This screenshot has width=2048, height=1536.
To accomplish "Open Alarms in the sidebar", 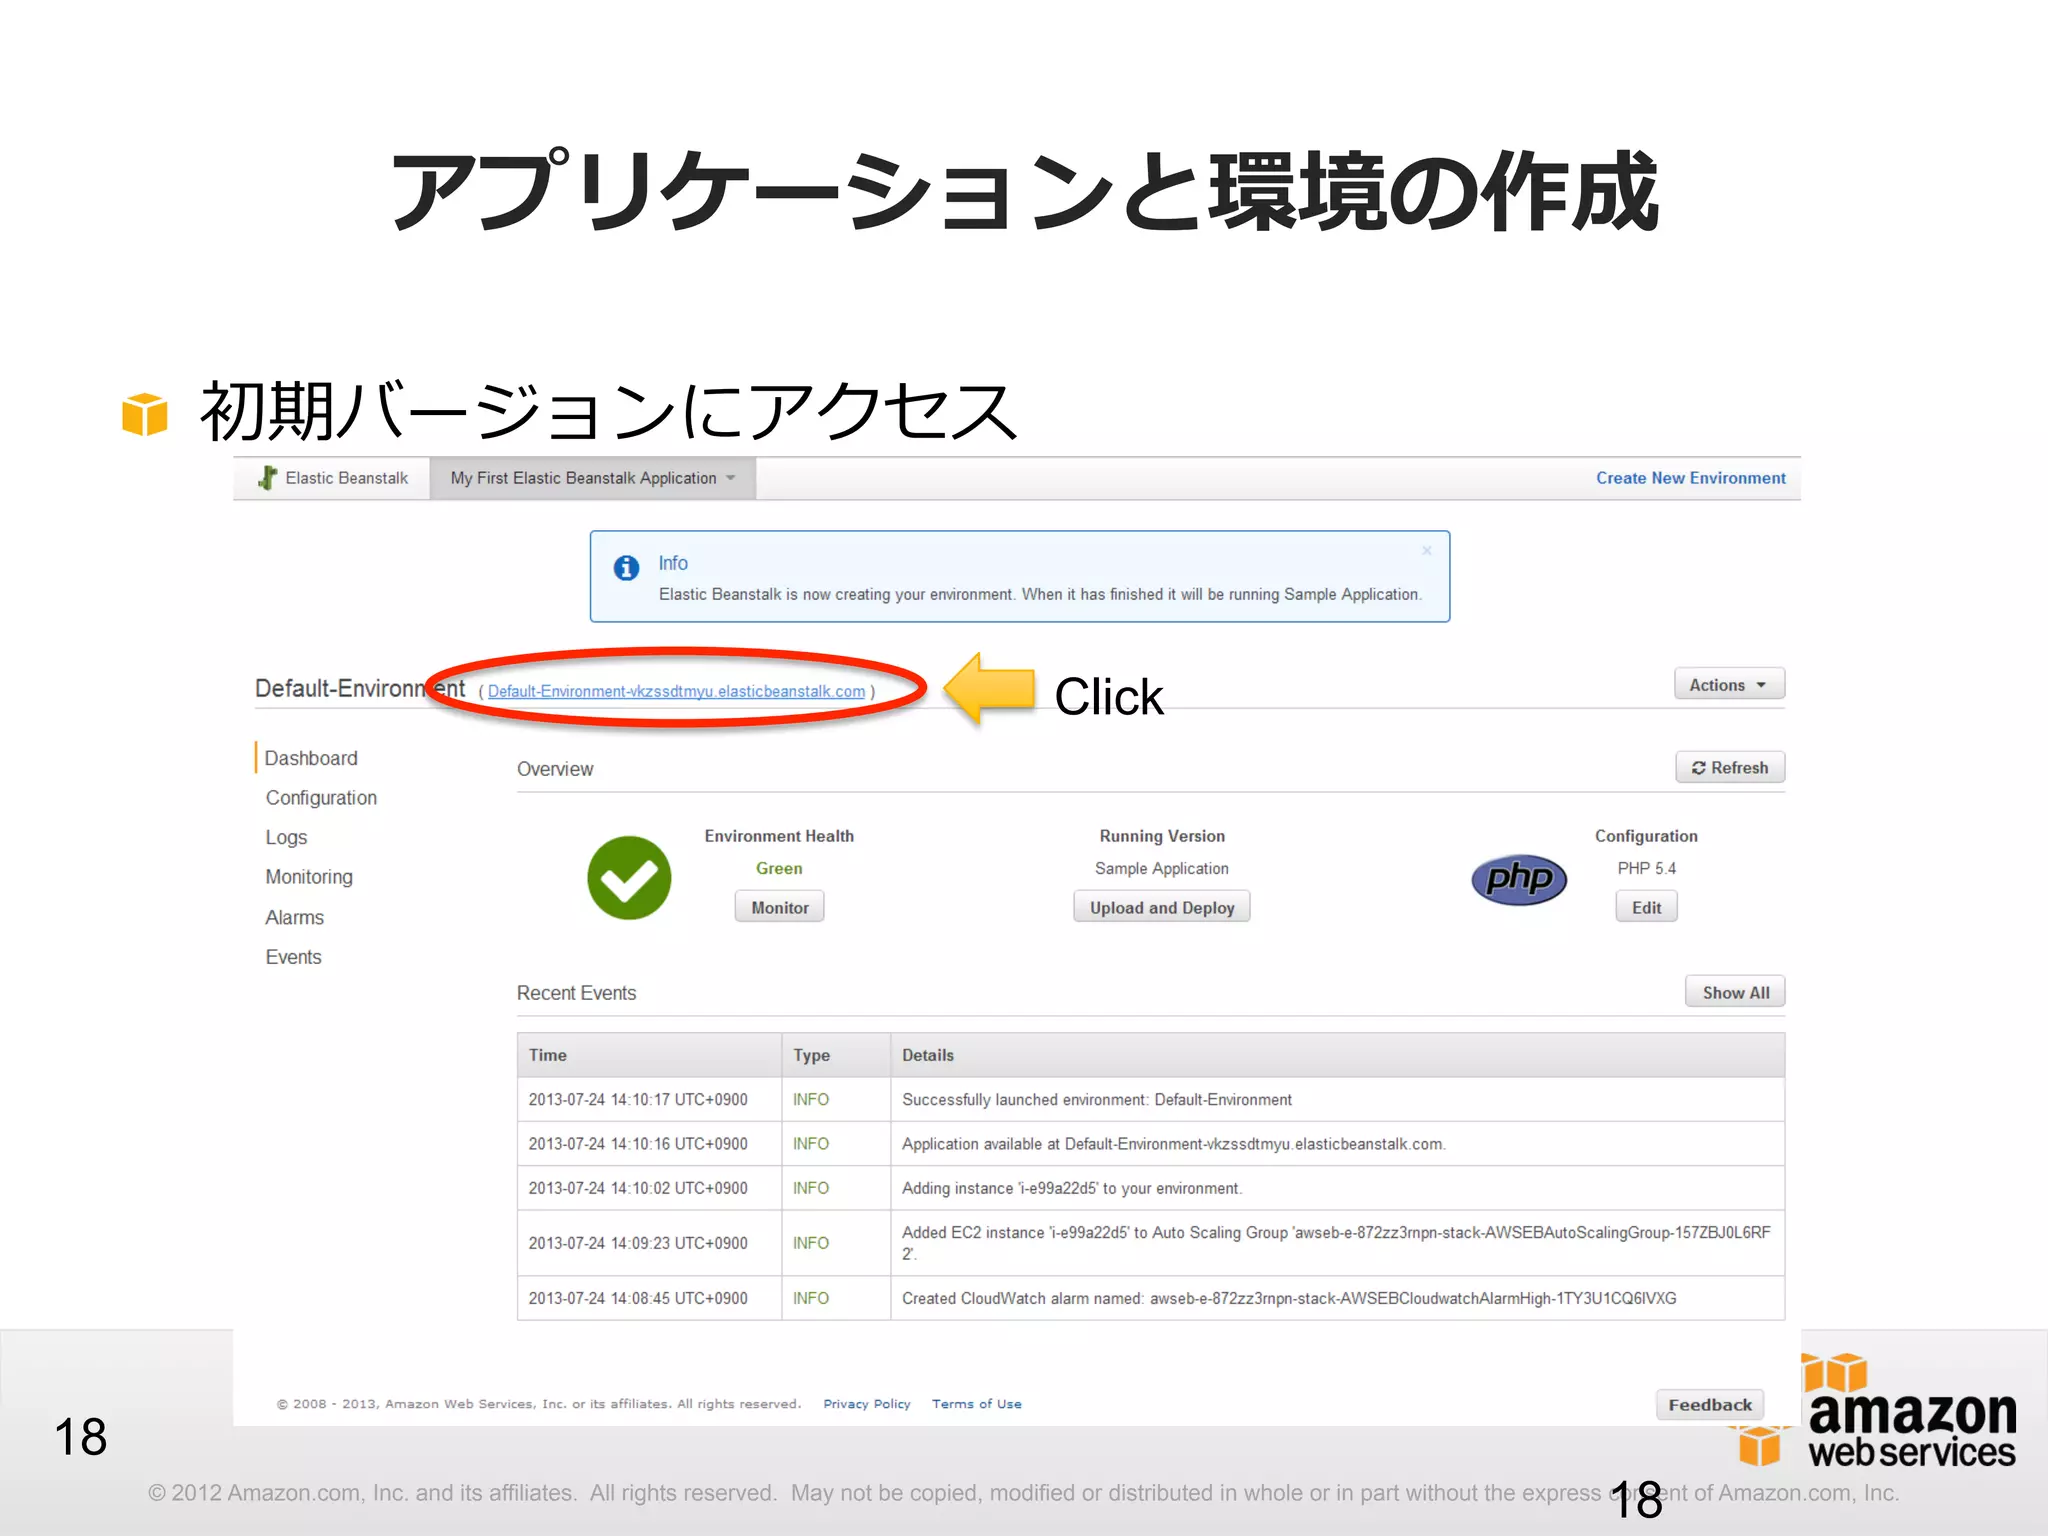I will tap(294, 917).
